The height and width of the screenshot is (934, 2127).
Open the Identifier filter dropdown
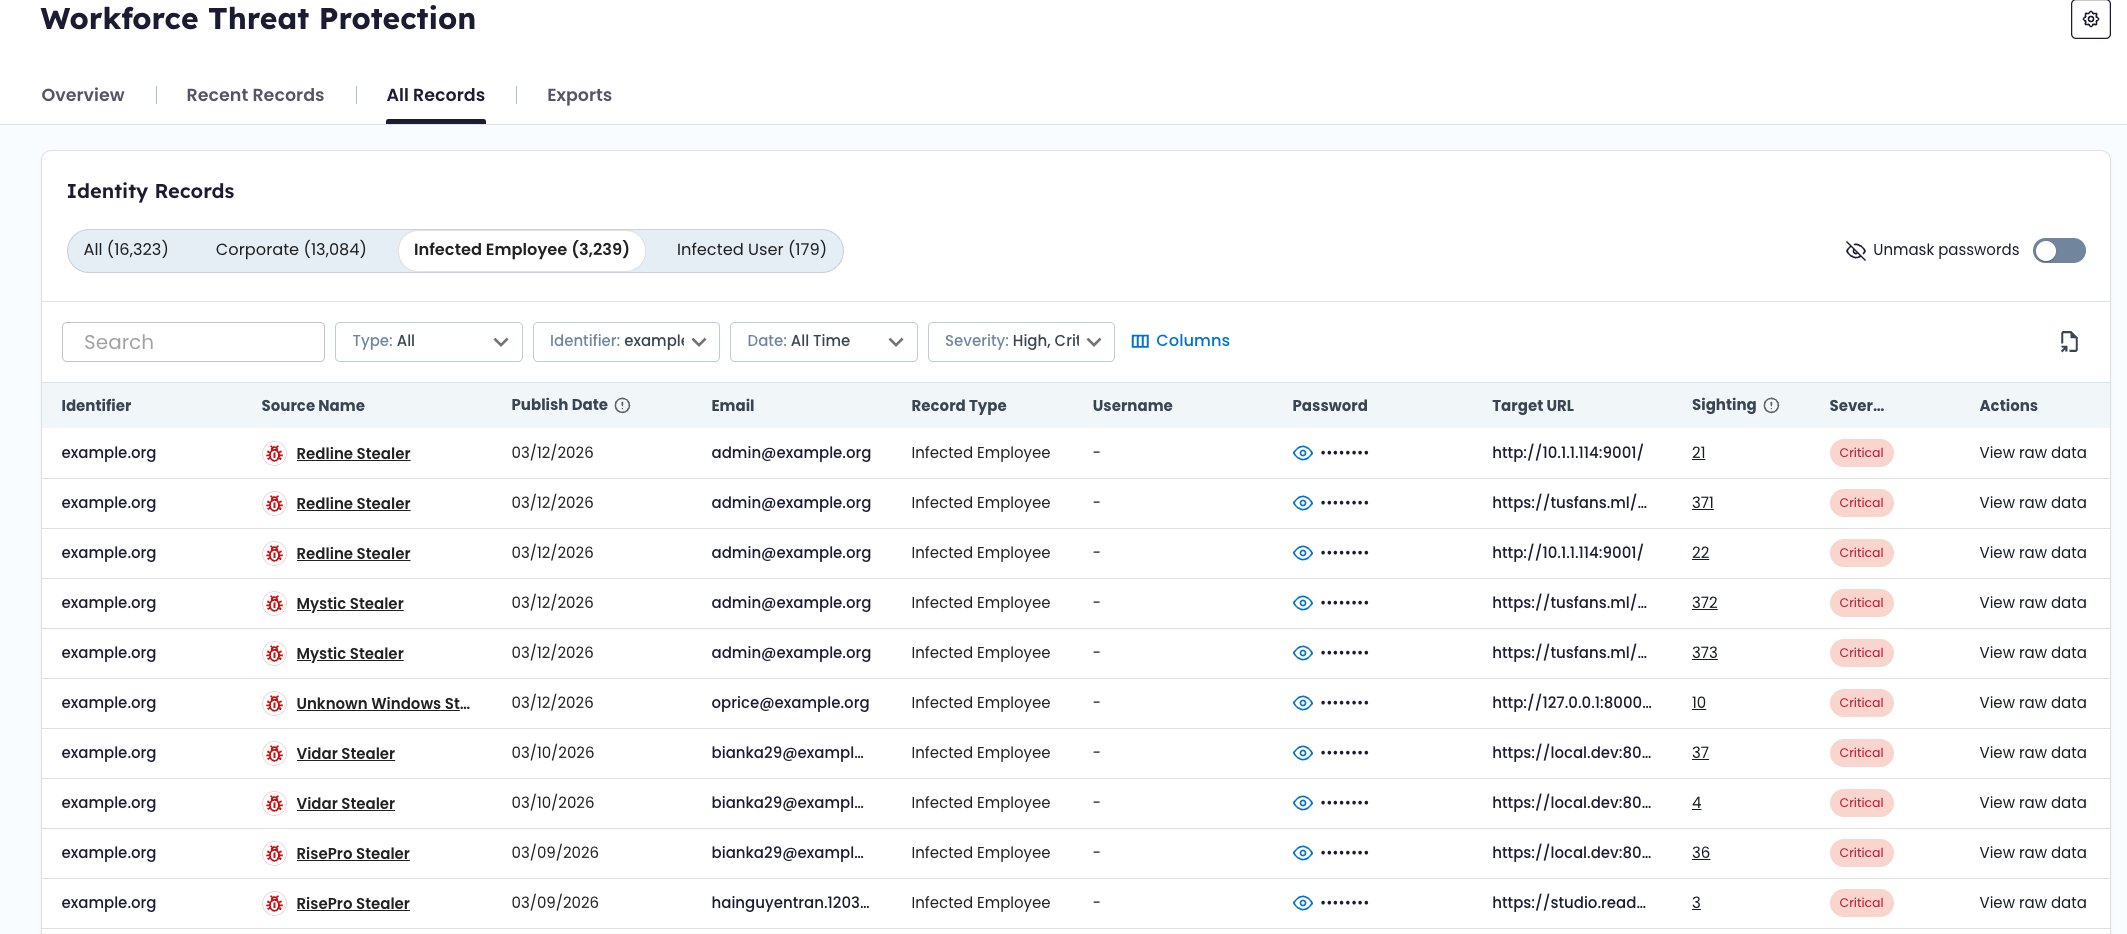tap(626, 341)
